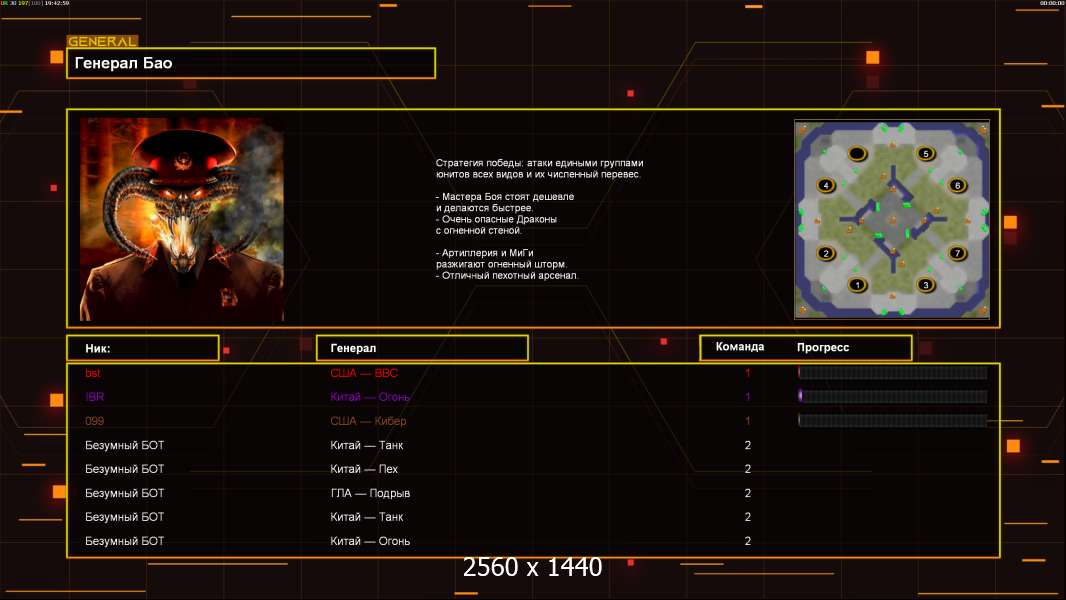
Task: Click player bst's loading progress bar
Action: [x=892, y=373]
